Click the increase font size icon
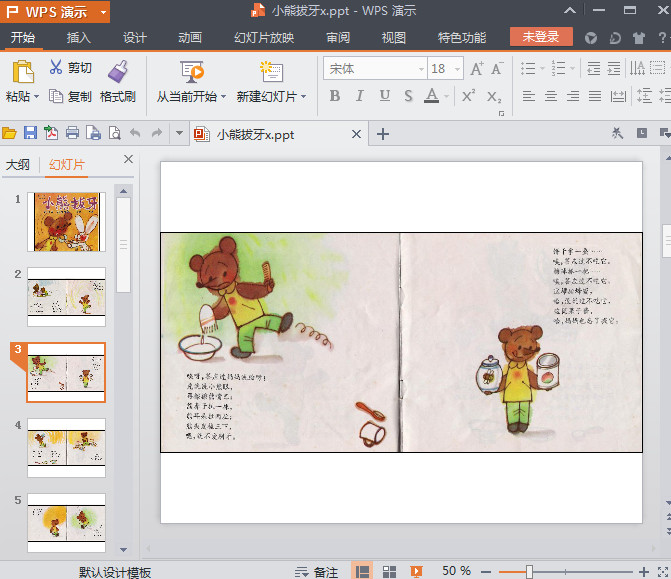The width and height of the screenshot is (671, 579). coord(476,69)
